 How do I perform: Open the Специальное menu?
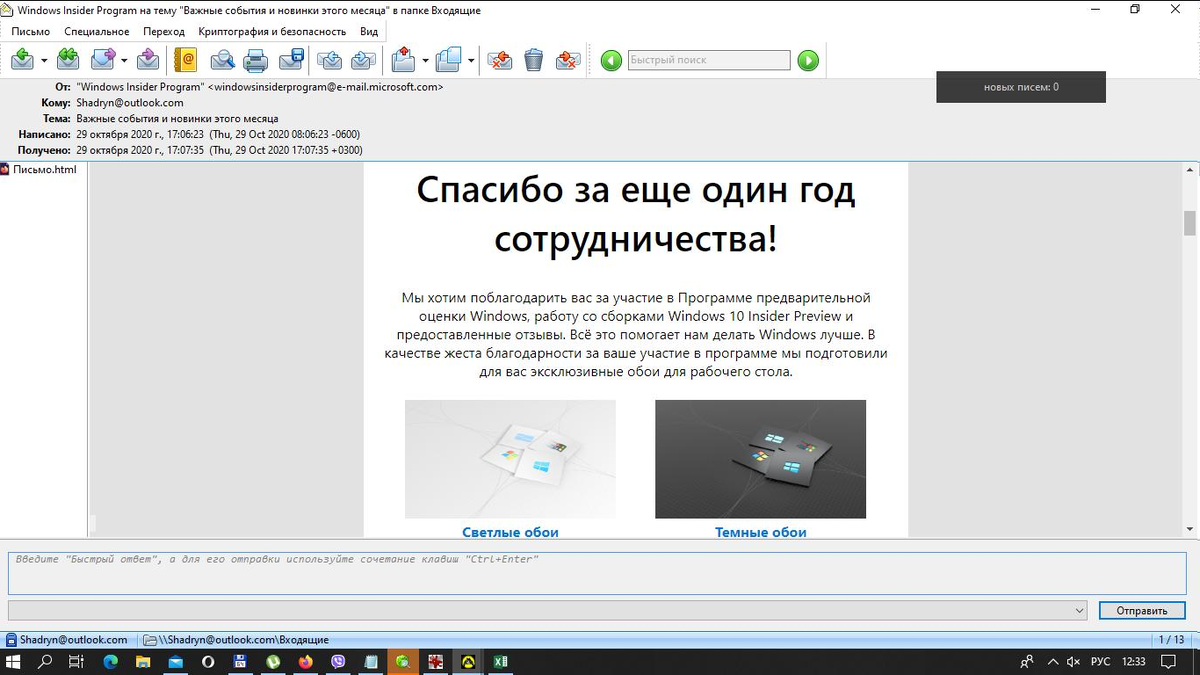click(96, 31)
